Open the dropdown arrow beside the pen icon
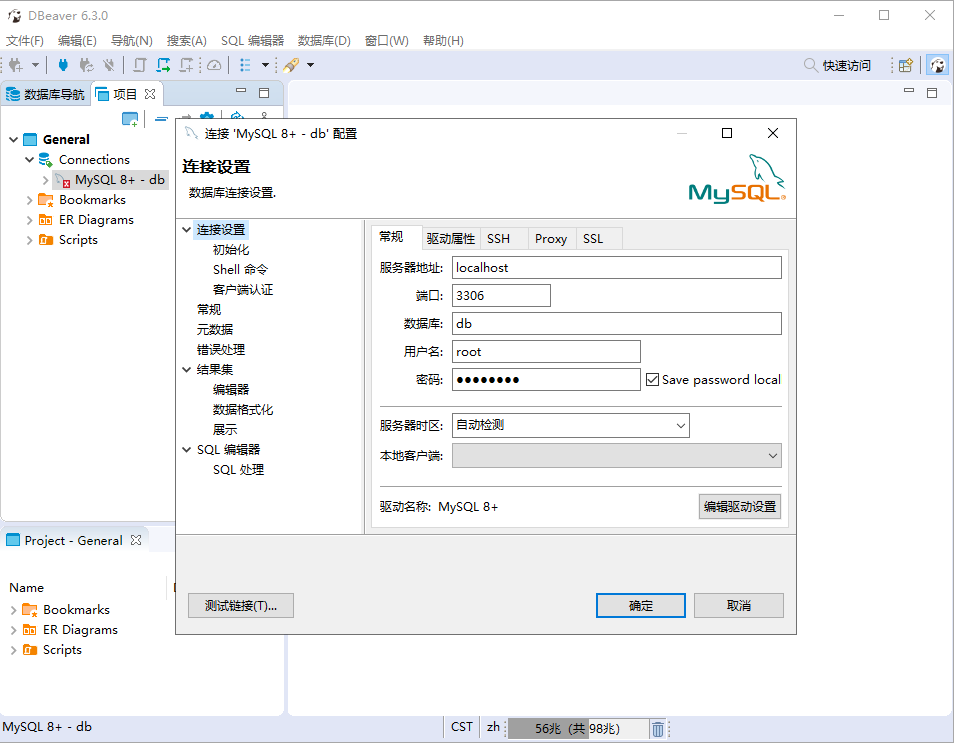Image resolution: width=954 pixels, height=743 pixels. (310, 65)
